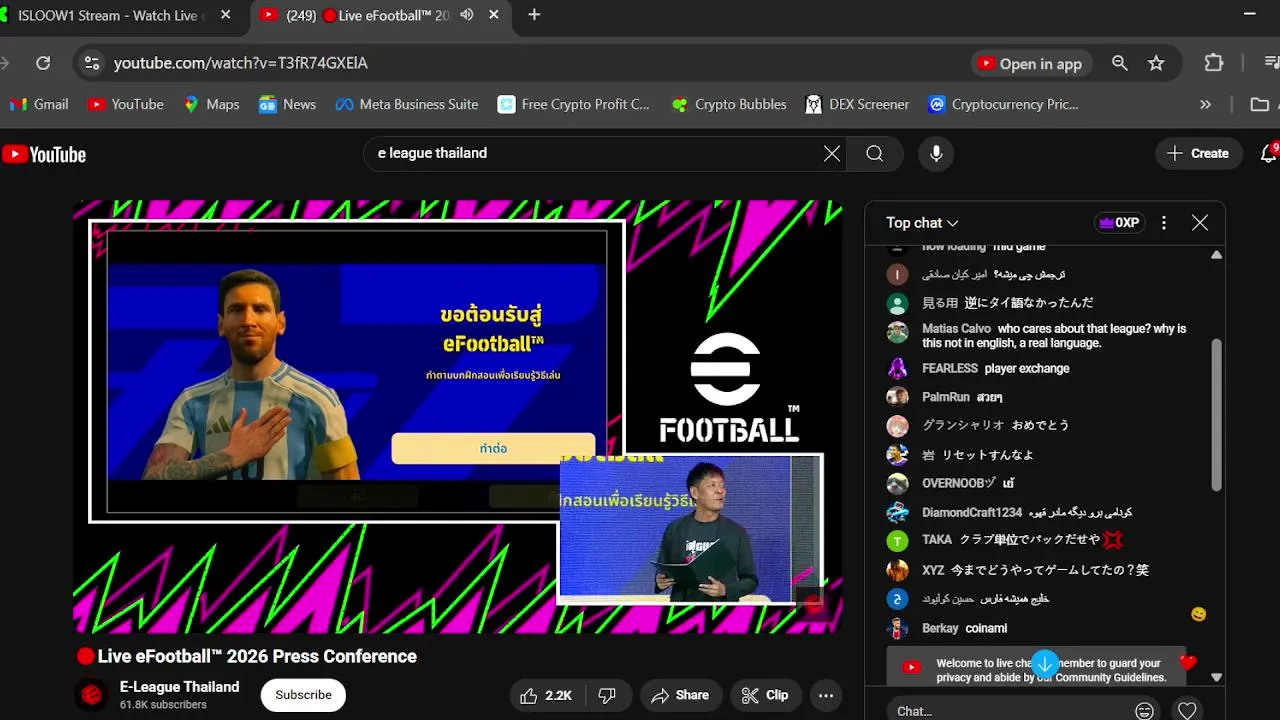This screenshot has width=1280, height=720.
Task: Open the Crypto Bubbles bookmark
Action: coord(729,104)
